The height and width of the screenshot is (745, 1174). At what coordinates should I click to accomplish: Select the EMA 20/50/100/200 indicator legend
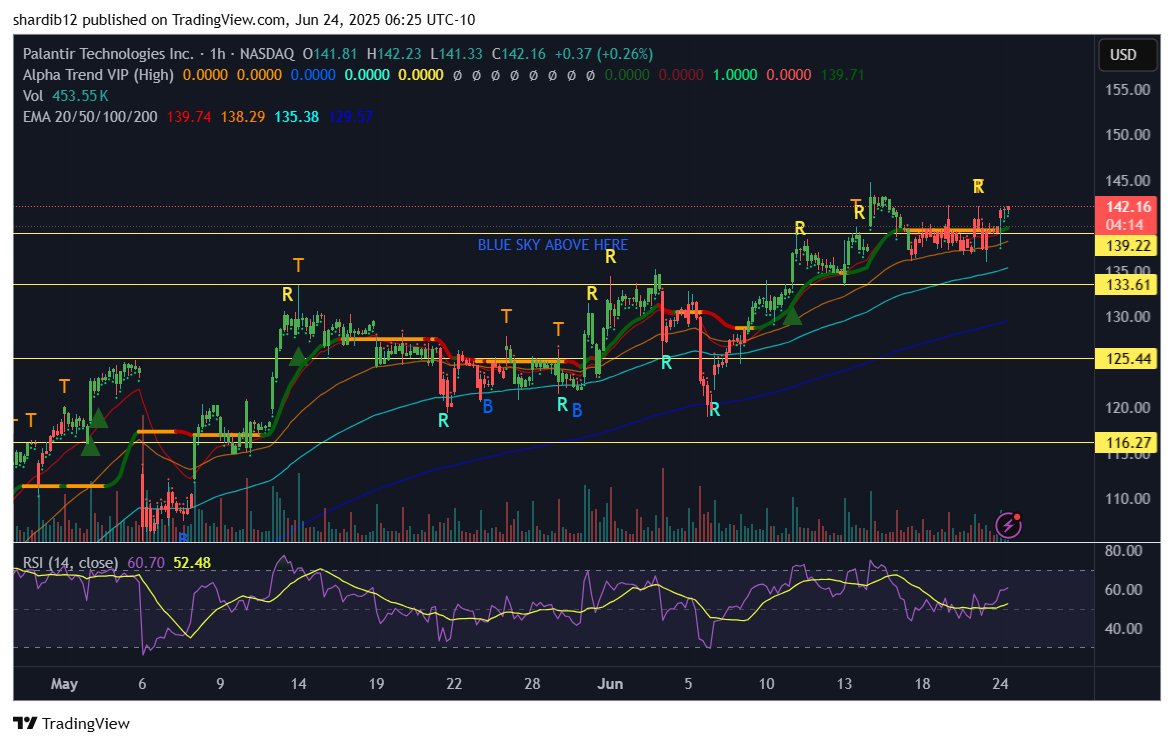[x=90, y=117]
